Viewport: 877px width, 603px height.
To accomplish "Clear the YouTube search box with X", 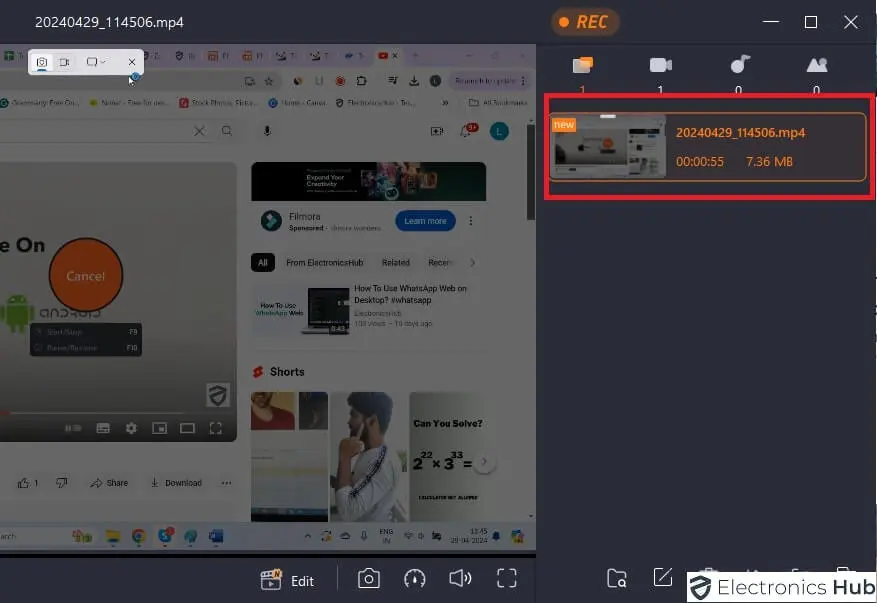I will pyautogui.click(x=199, y=131).
